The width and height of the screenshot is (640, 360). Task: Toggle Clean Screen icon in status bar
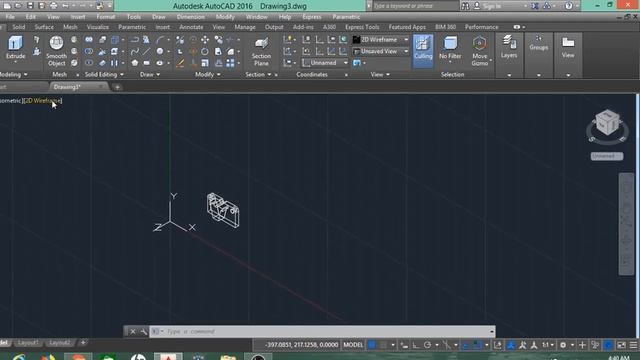(x=621, y=345)
